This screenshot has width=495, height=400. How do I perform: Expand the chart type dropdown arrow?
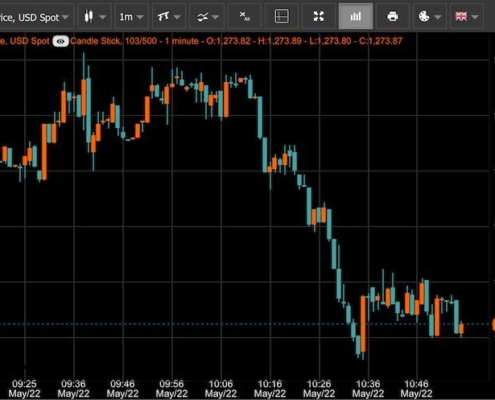(x=103, y=17)
